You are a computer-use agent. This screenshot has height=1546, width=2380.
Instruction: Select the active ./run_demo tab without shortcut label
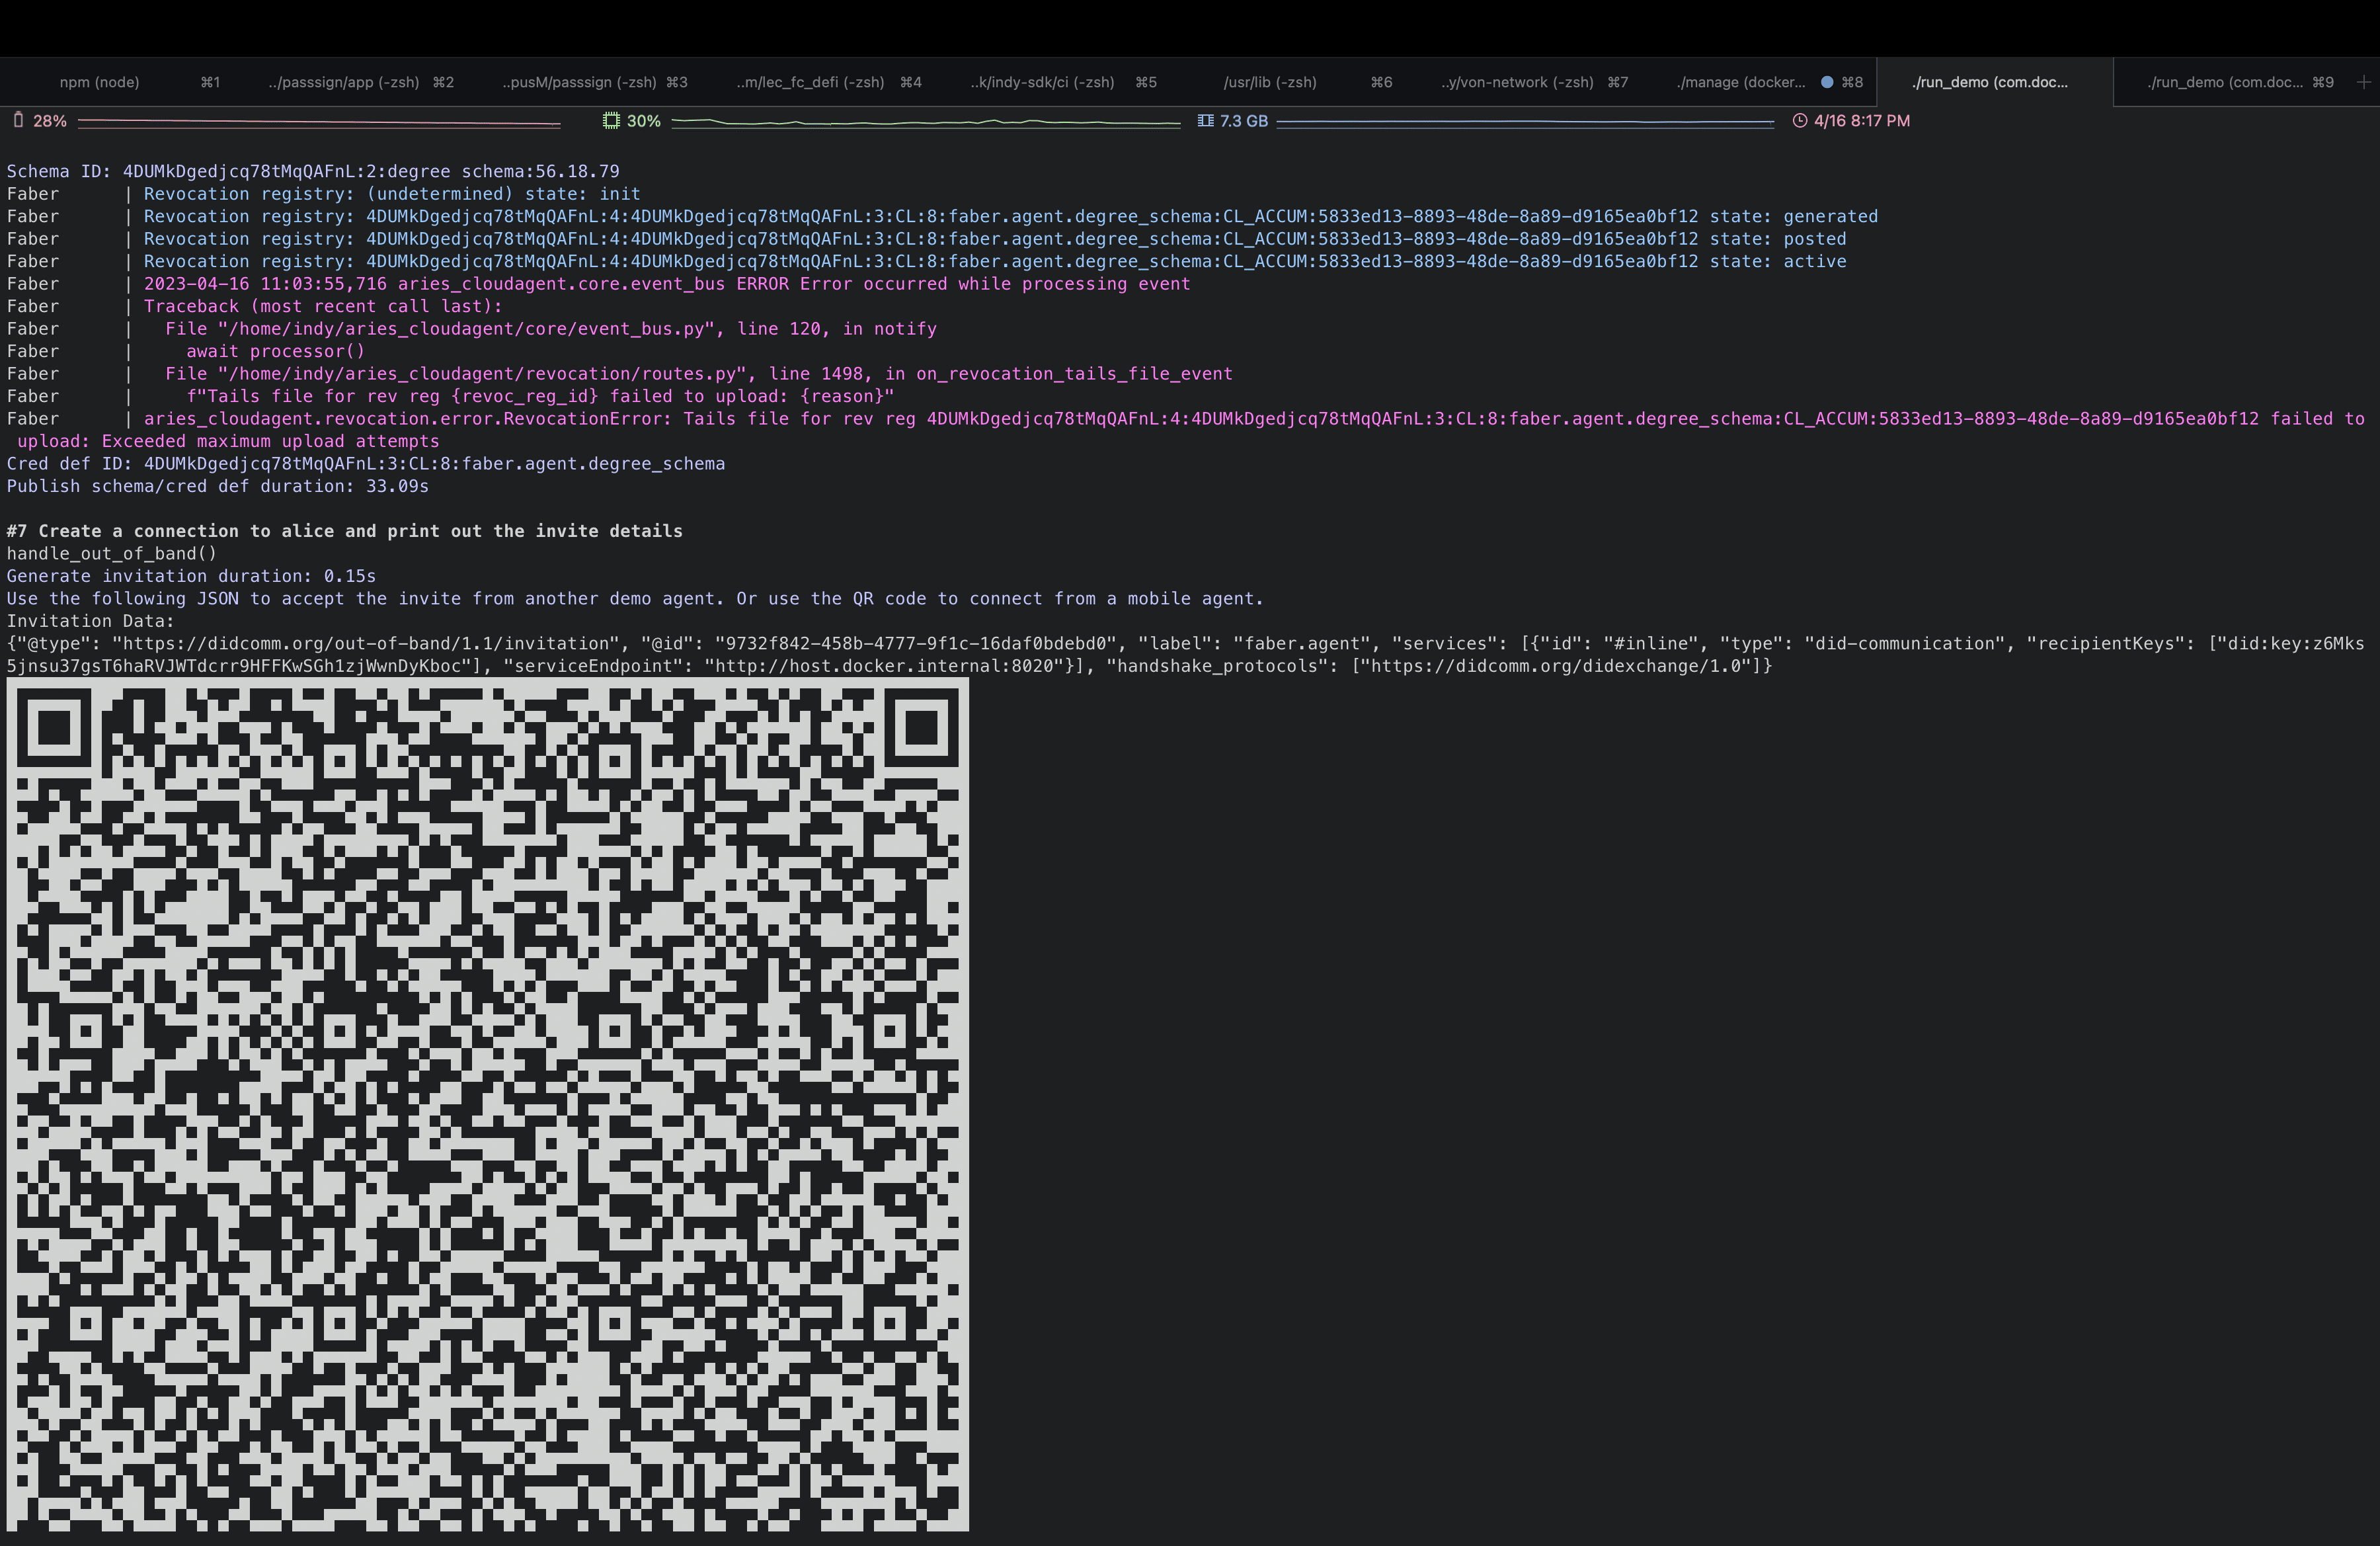point(1994,82)
